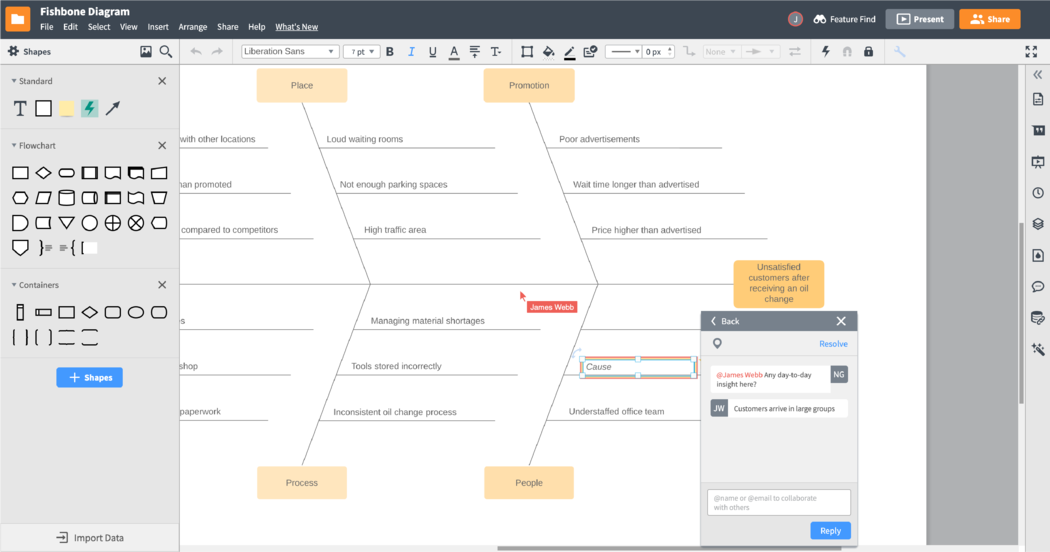Viewport: 1050px width, 552px height.
Task: Click the Reply button in comment panel
Action: (x=830, y=531)
